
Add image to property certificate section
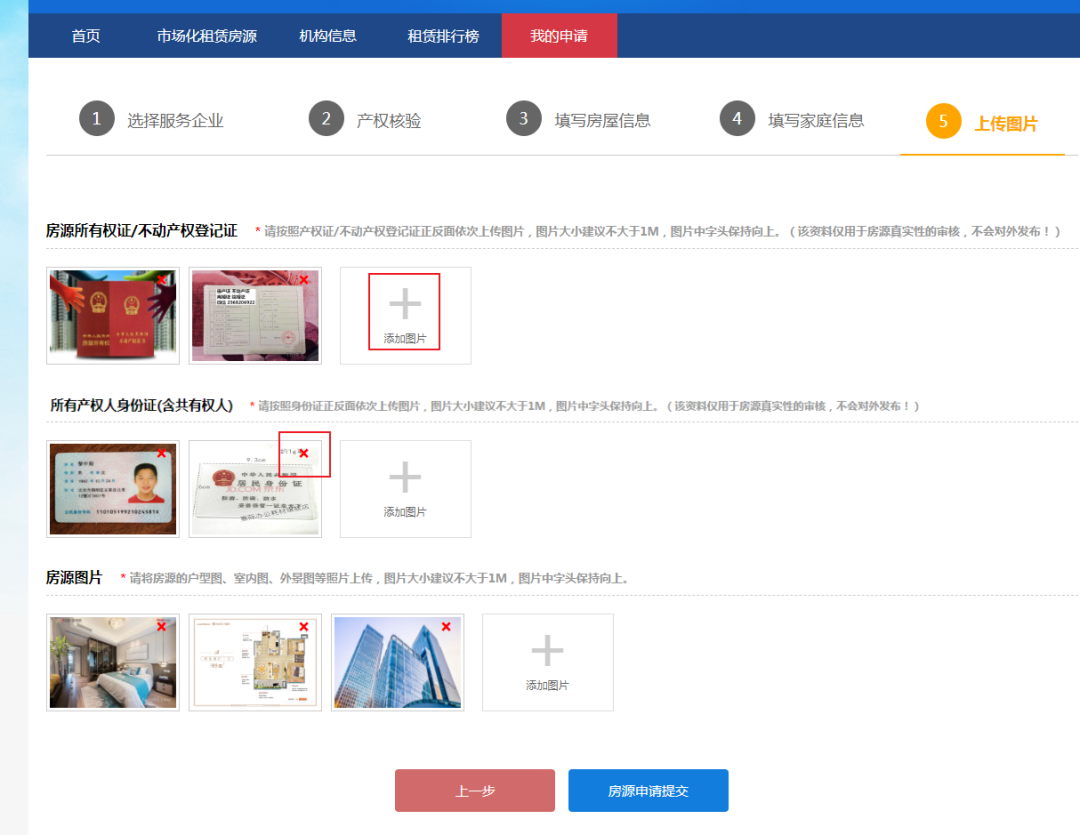(x=405, y=315)
